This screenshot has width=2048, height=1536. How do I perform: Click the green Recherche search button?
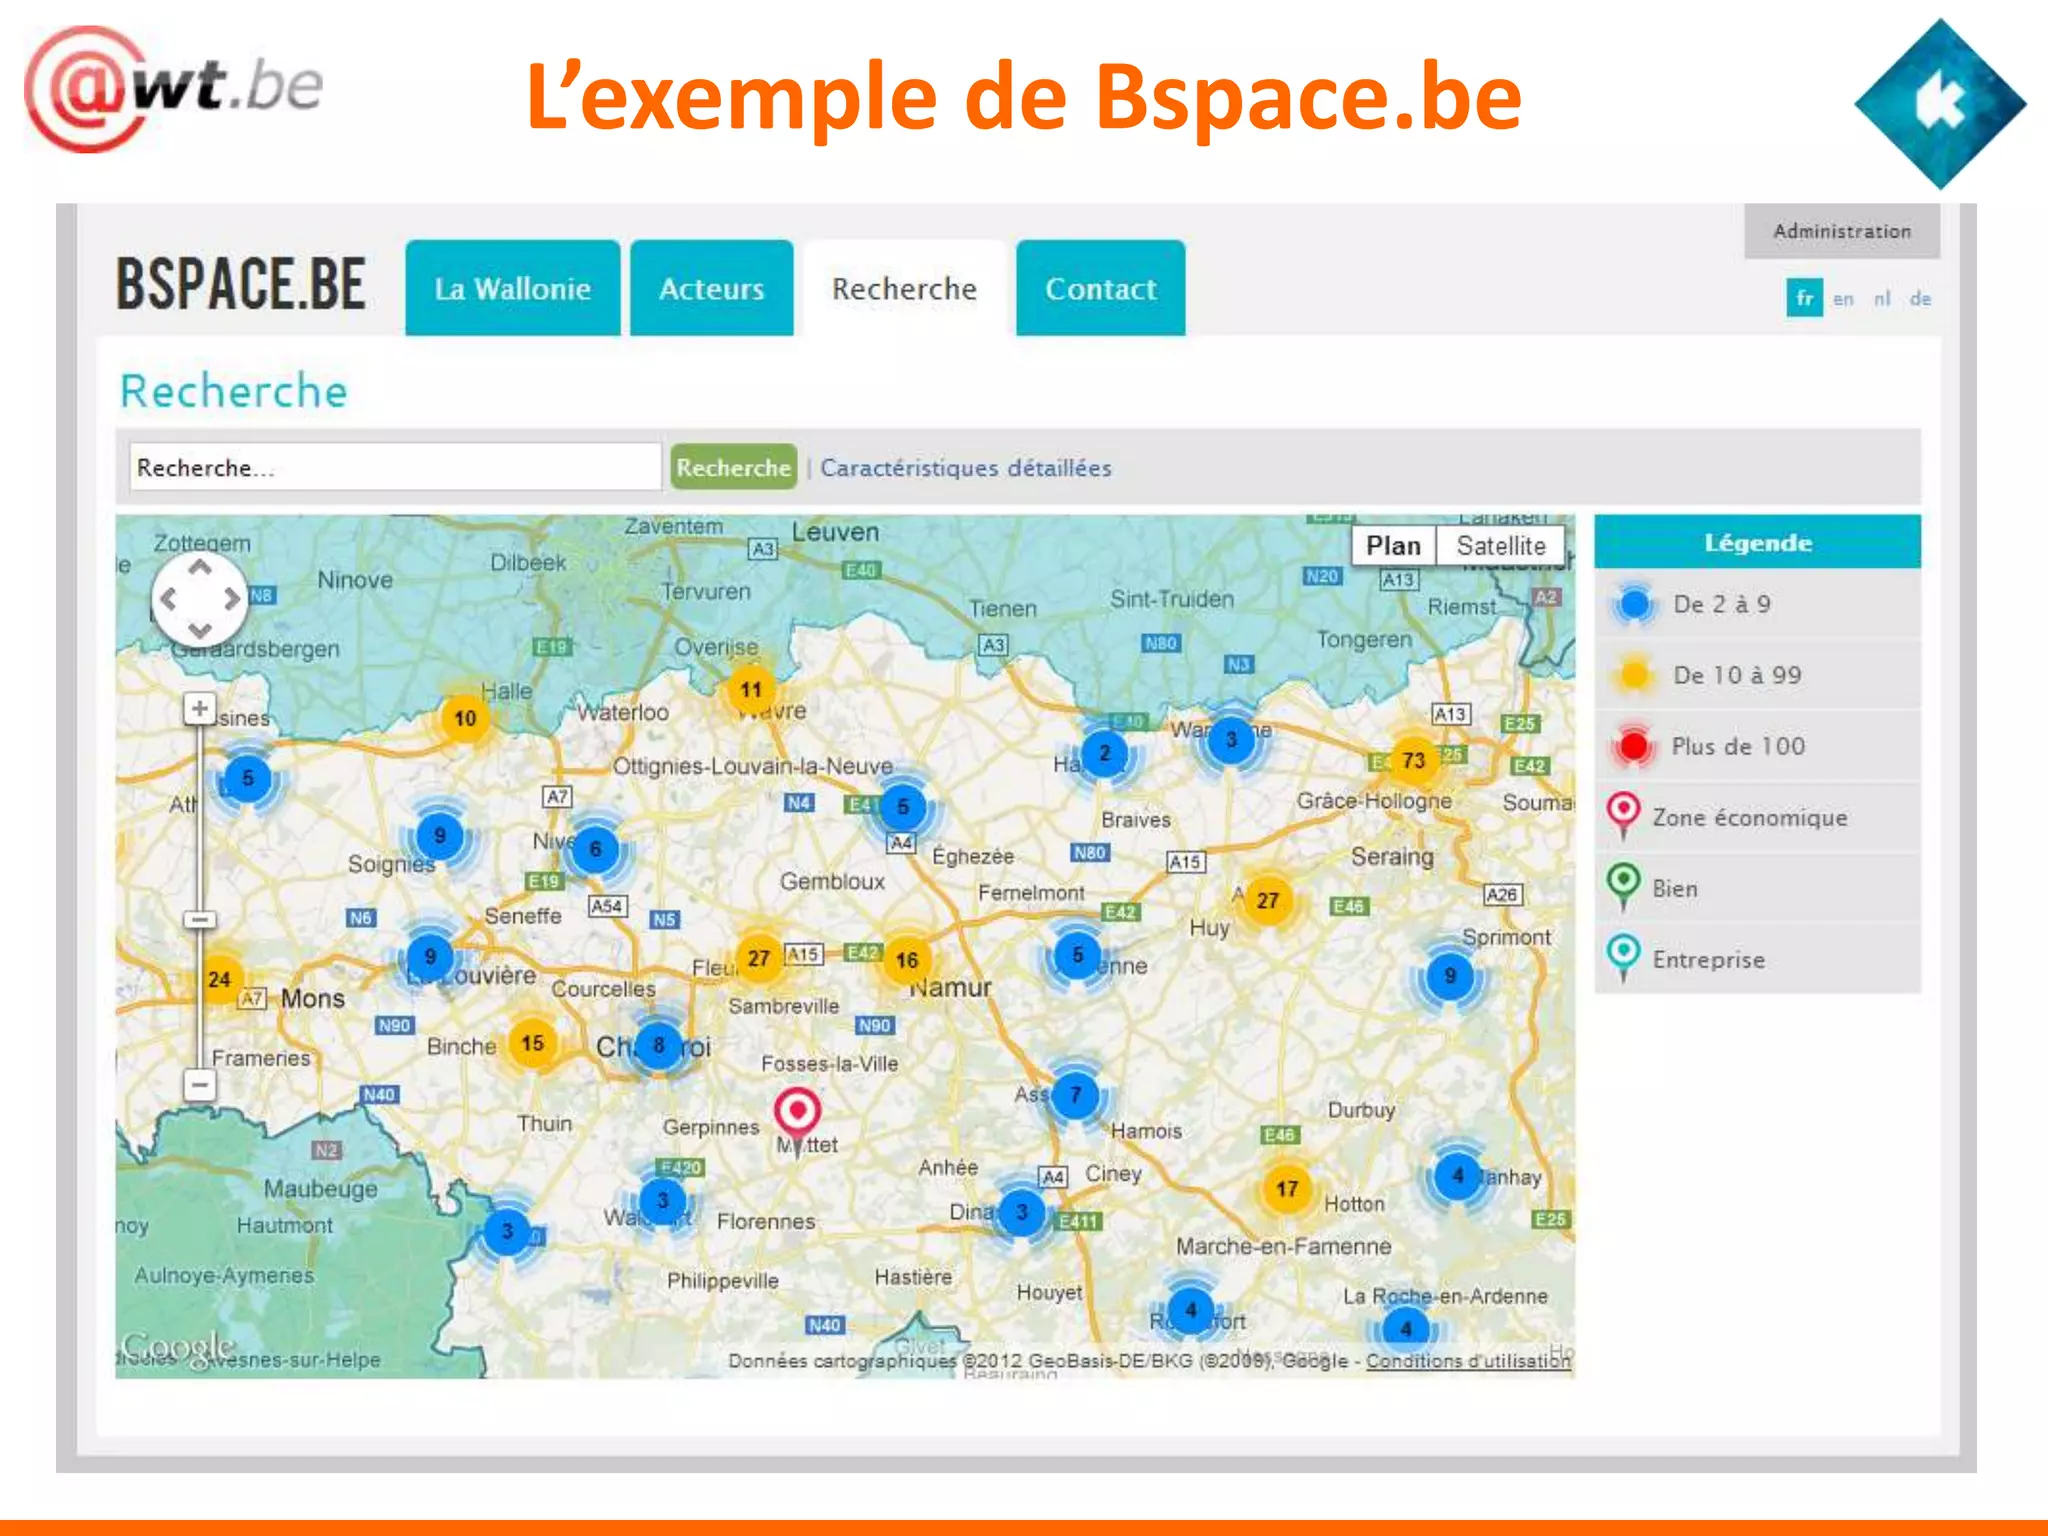pyautogui.click(x=733, y=467)
